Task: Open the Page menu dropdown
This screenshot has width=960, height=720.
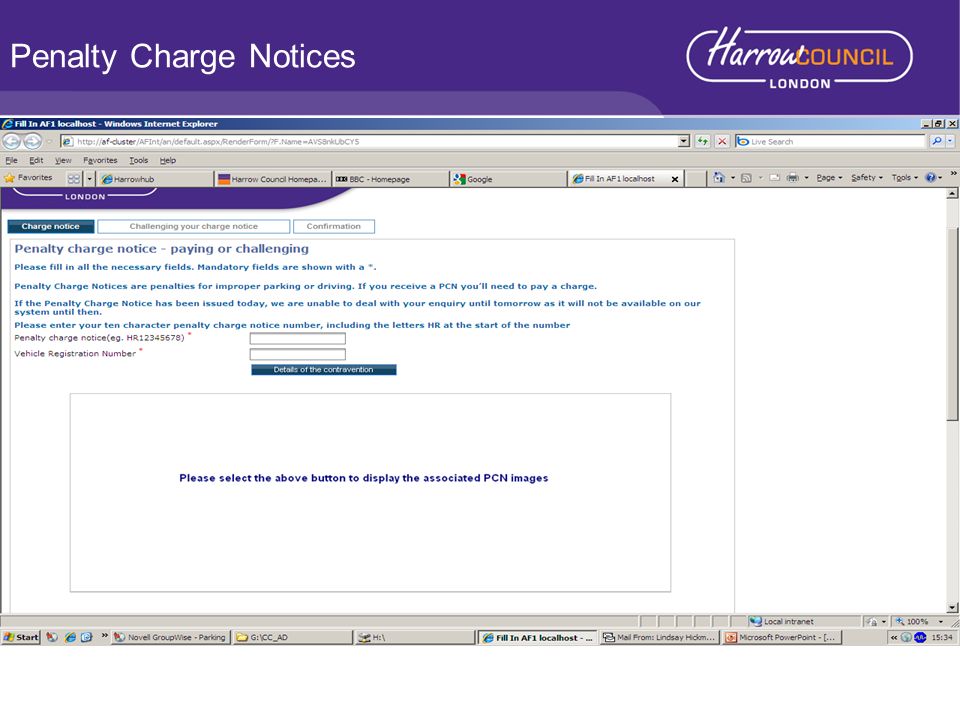Action: pos(829,178)
